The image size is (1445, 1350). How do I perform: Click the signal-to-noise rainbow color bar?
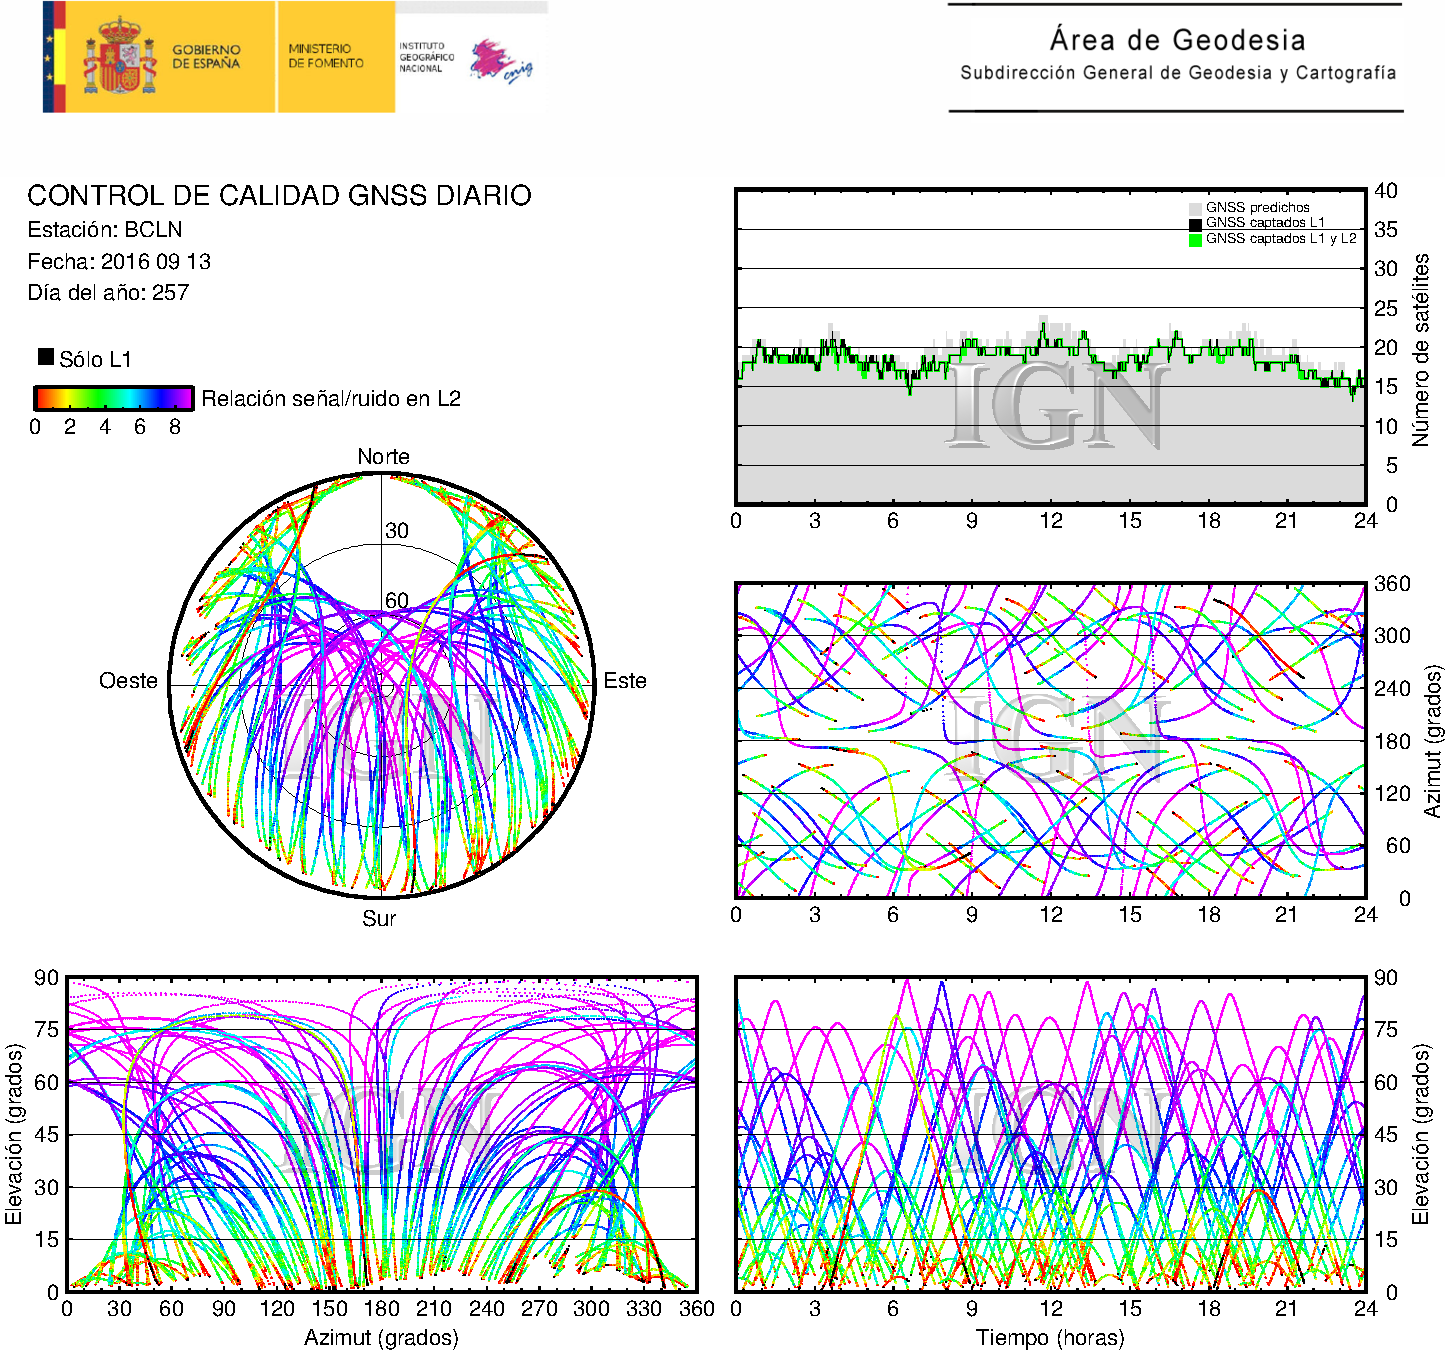coord(113,398)
